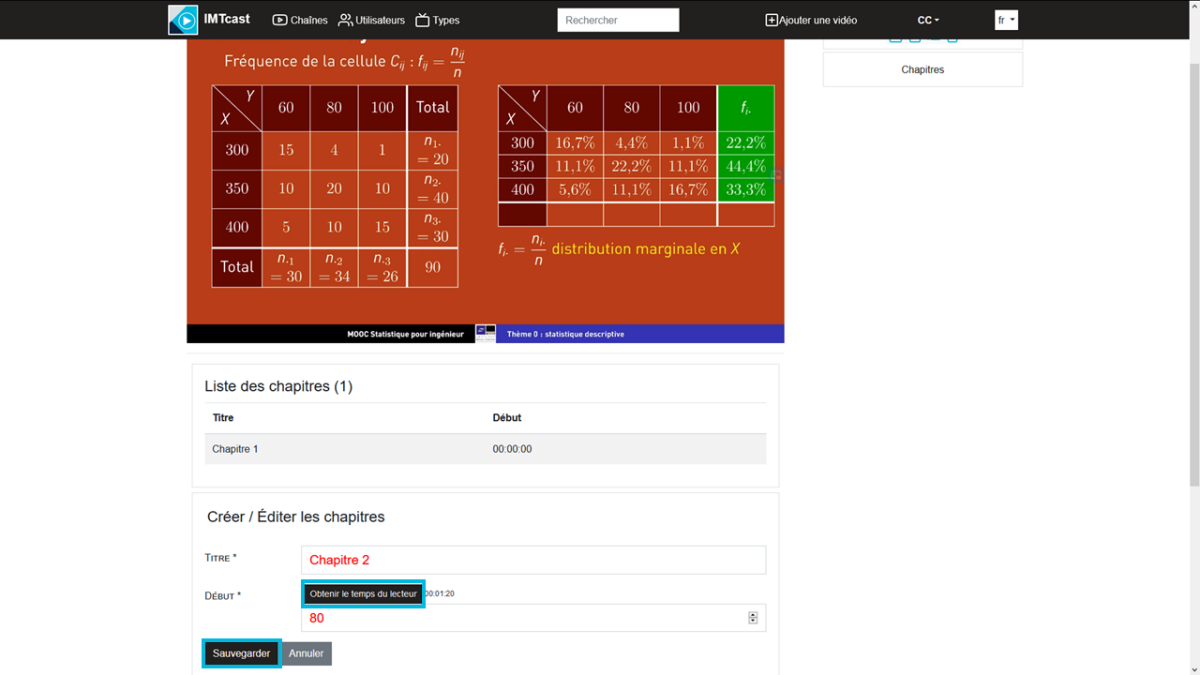1200x675 pixels.
Task: Go to the IMTcast home link
Action: 227,20
